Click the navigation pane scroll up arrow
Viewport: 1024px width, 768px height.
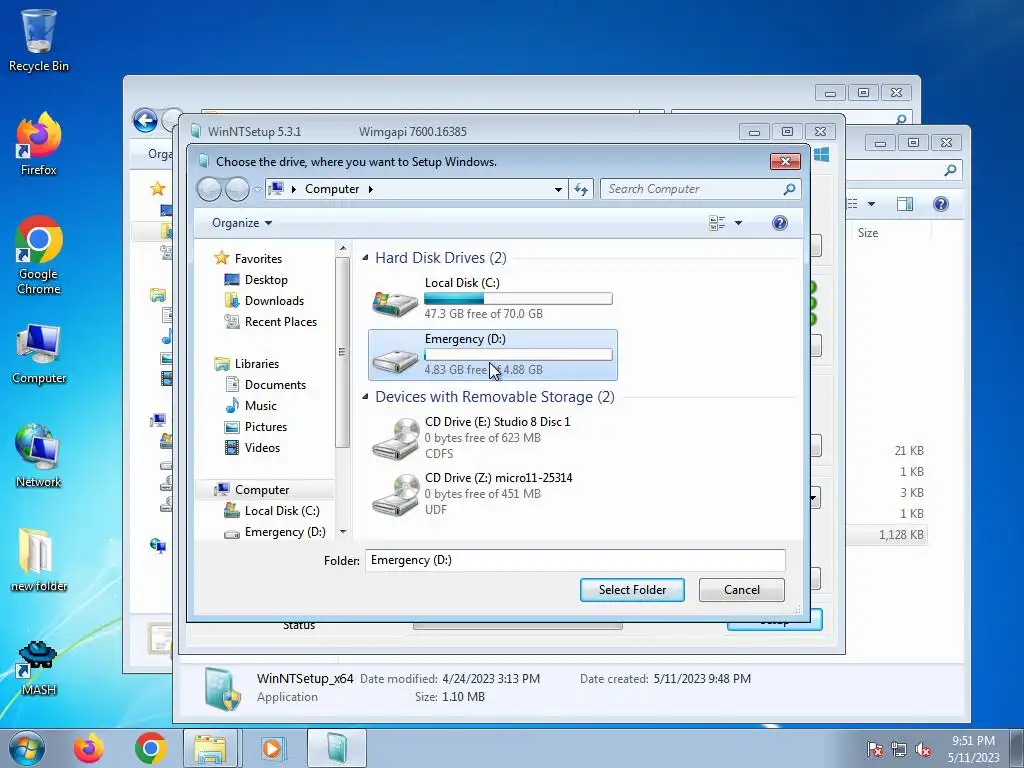343,248
